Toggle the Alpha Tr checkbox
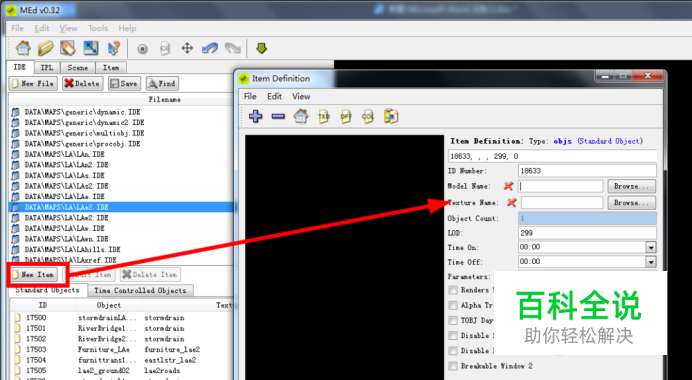This screenshot has height=380, width=692. click(453, 305)
